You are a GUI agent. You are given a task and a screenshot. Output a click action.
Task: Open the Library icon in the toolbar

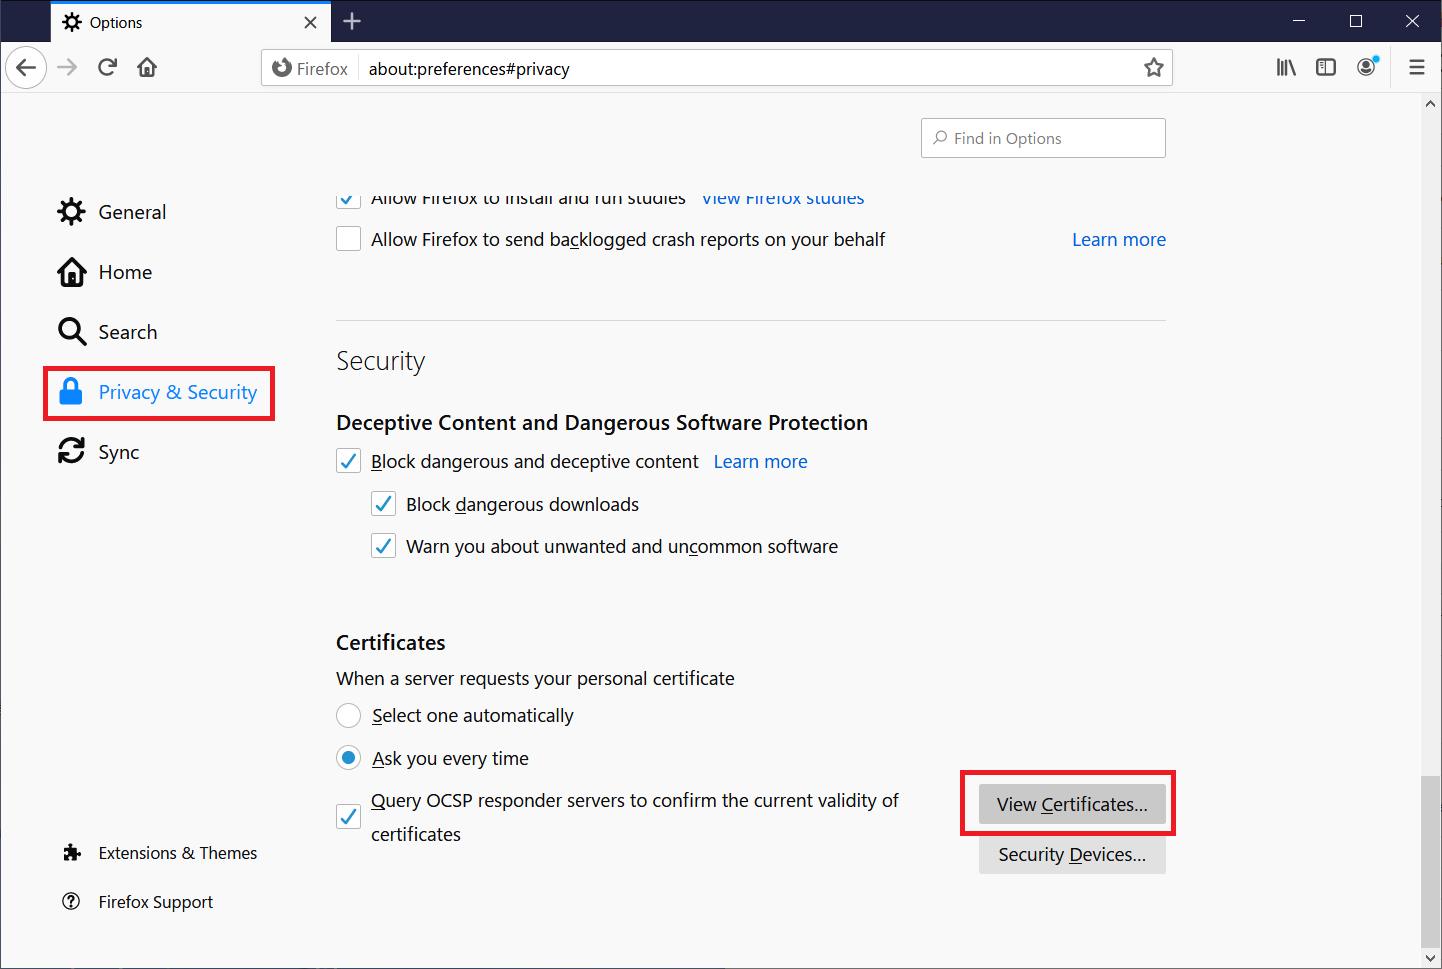click(1286, 67)
